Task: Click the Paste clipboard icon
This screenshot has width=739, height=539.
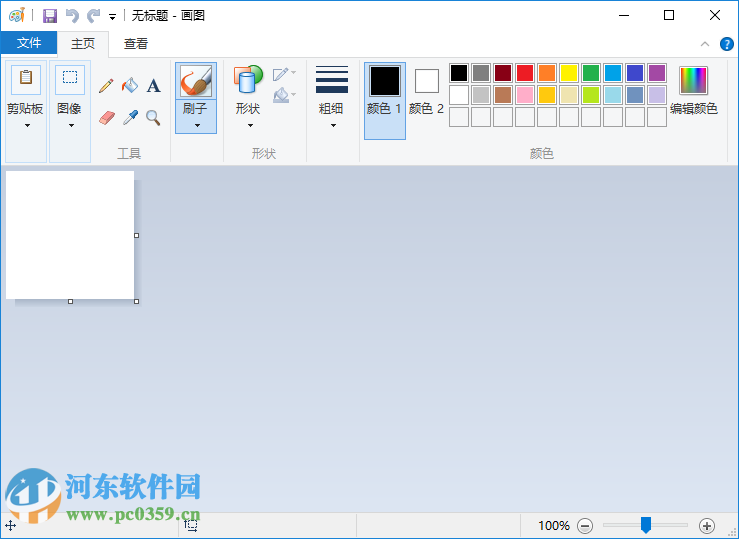Action: point(26,78)
